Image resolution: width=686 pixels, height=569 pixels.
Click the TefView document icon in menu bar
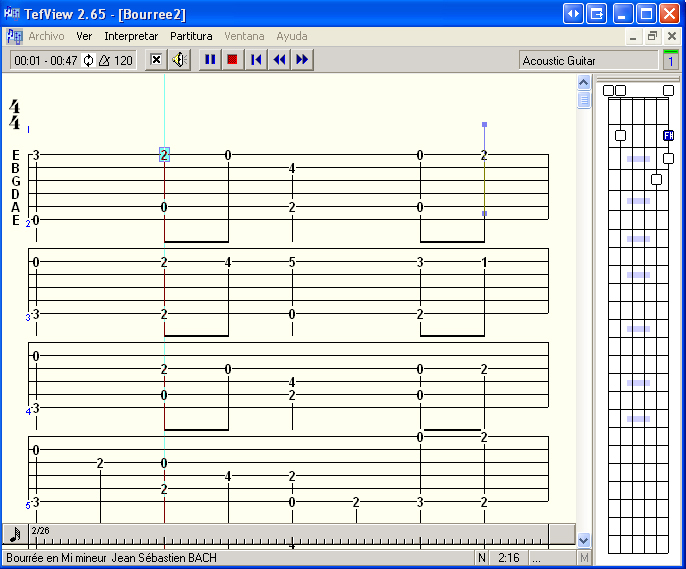click(14, 36)
